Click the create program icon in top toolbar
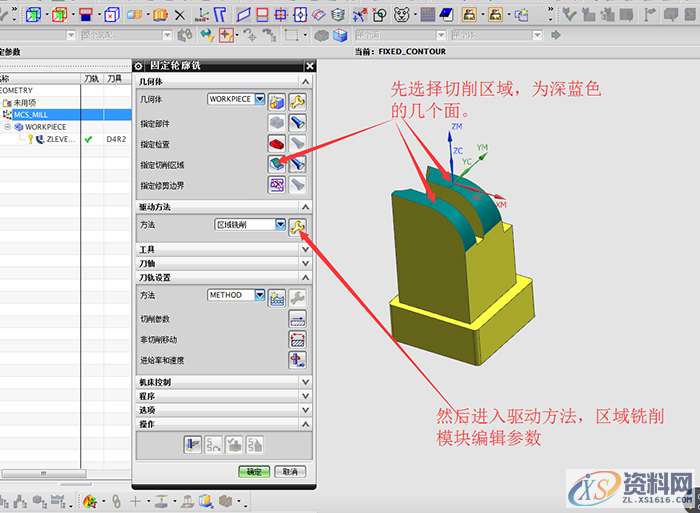This screenshot has height=513, width=700. pyautogui.click(x=33, y=15)
